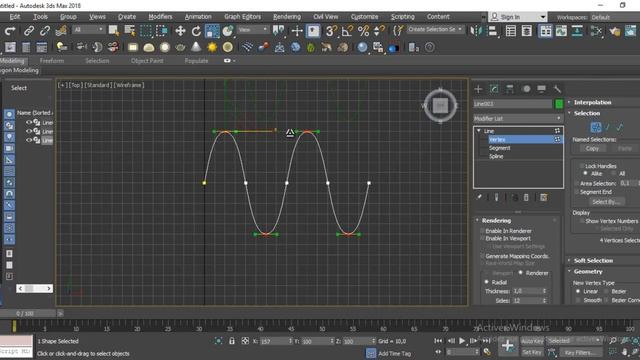This screenshot has width=640, height=360.
Task: Toggle Lock Handles checkbox
Action: click(581, 166)
